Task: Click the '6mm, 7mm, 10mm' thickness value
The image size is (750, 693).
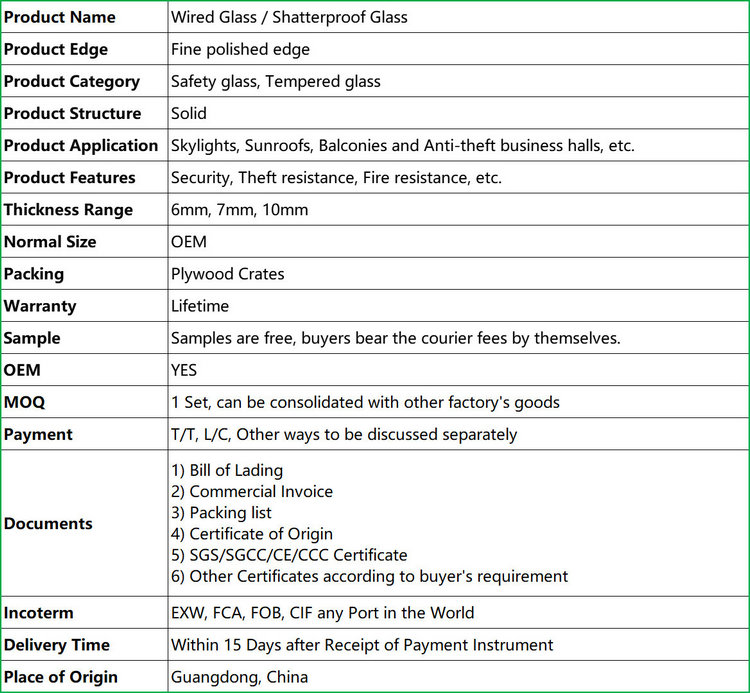Action: click(x=239, y=210)
